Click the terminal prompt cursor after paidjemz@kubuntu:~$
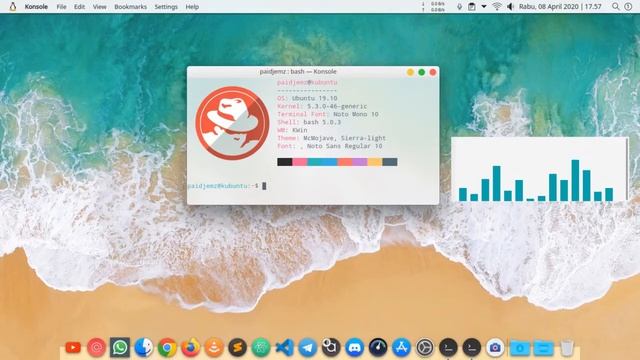 [264, 186]
